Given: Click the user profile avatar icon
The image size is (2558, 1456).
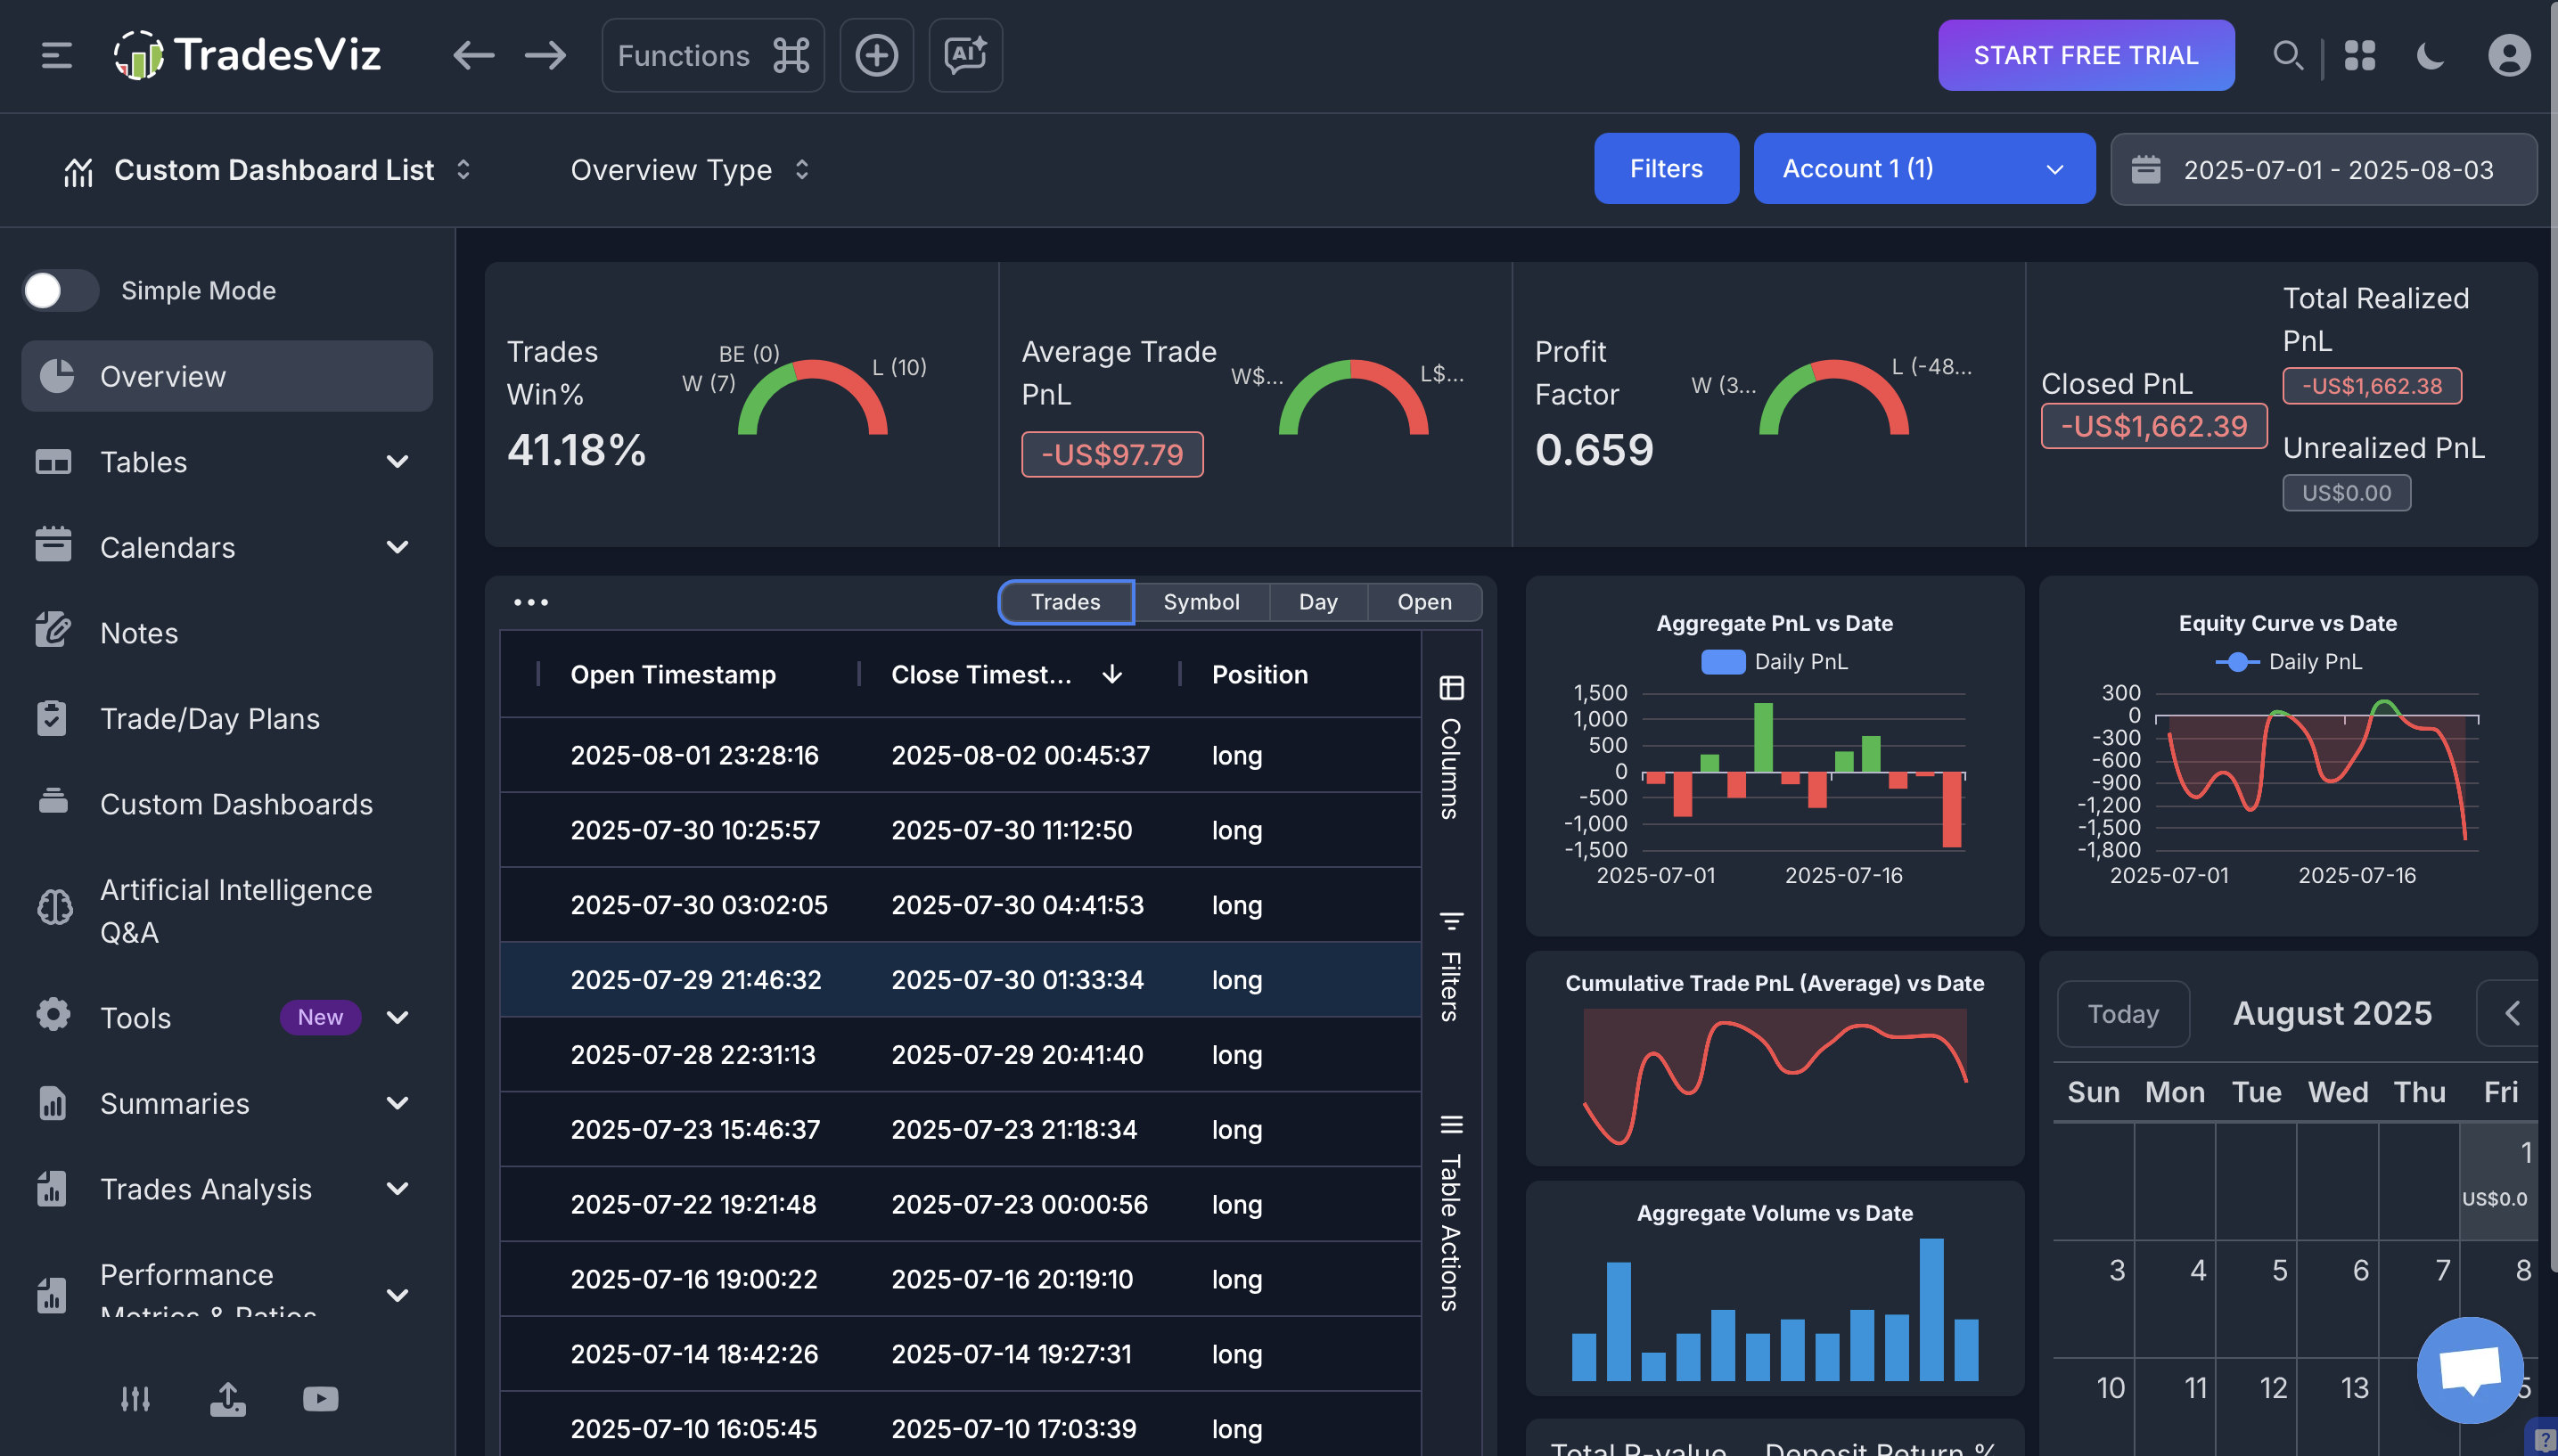Looking at the screenshot, I should click(x=2508, y=55).
